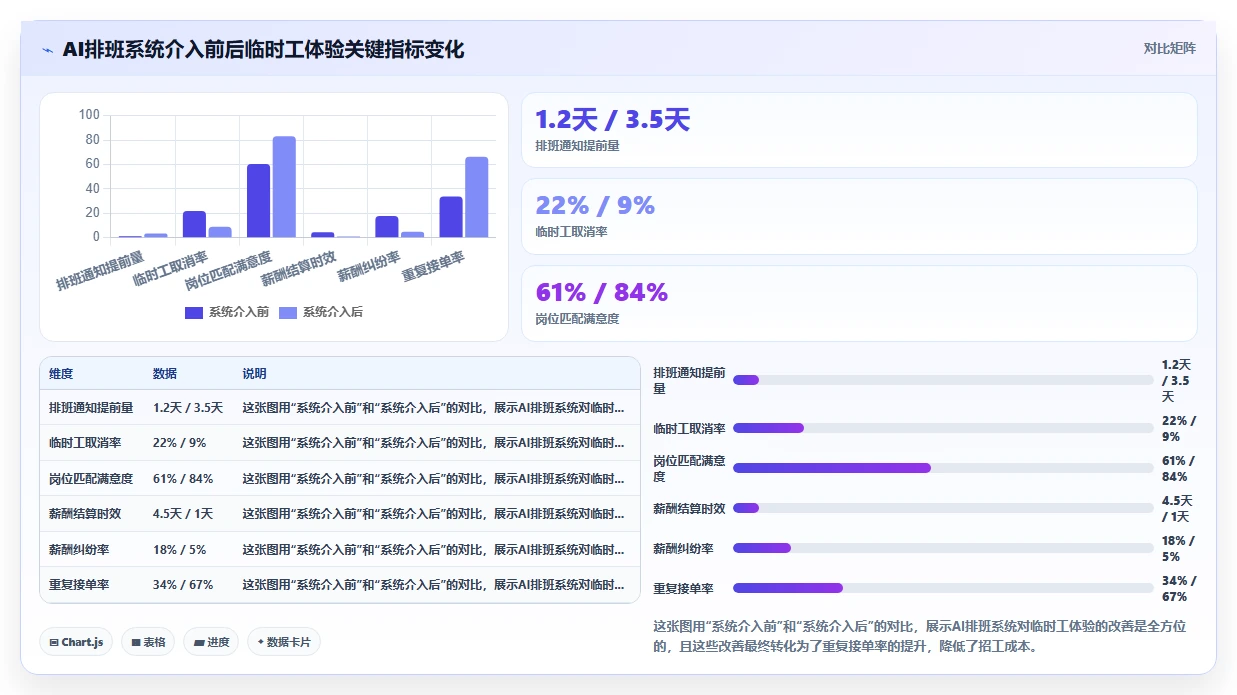1237x695 pixels.
Task: Click the 22% / 9% 临时工取消率 card
Action: pyautogui.click(x=859, y=217)
